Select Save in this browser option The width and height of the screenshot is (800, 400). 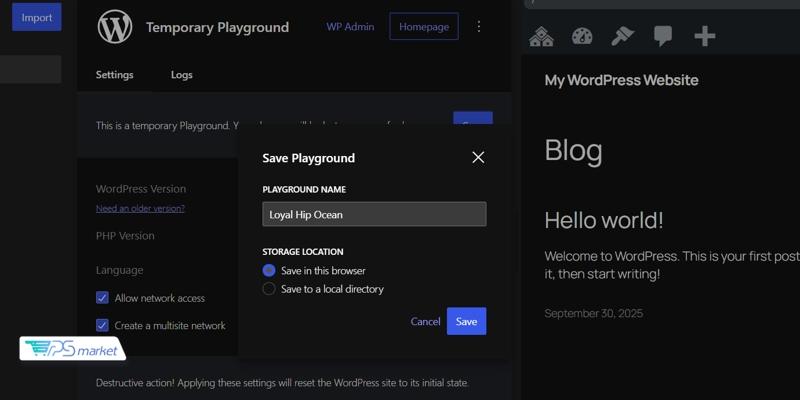pos(269,271)
